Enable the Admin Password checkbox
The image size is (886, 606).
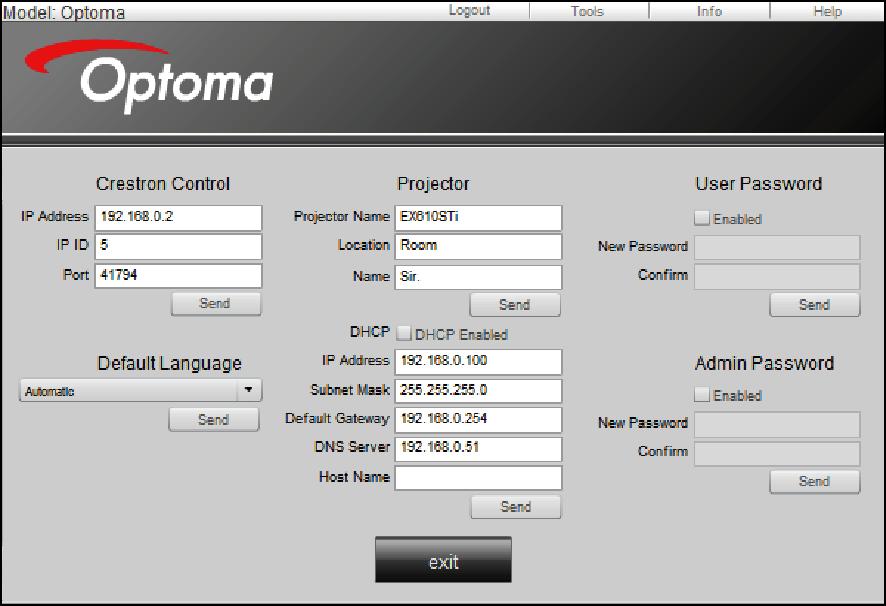(x=702, y=395)
